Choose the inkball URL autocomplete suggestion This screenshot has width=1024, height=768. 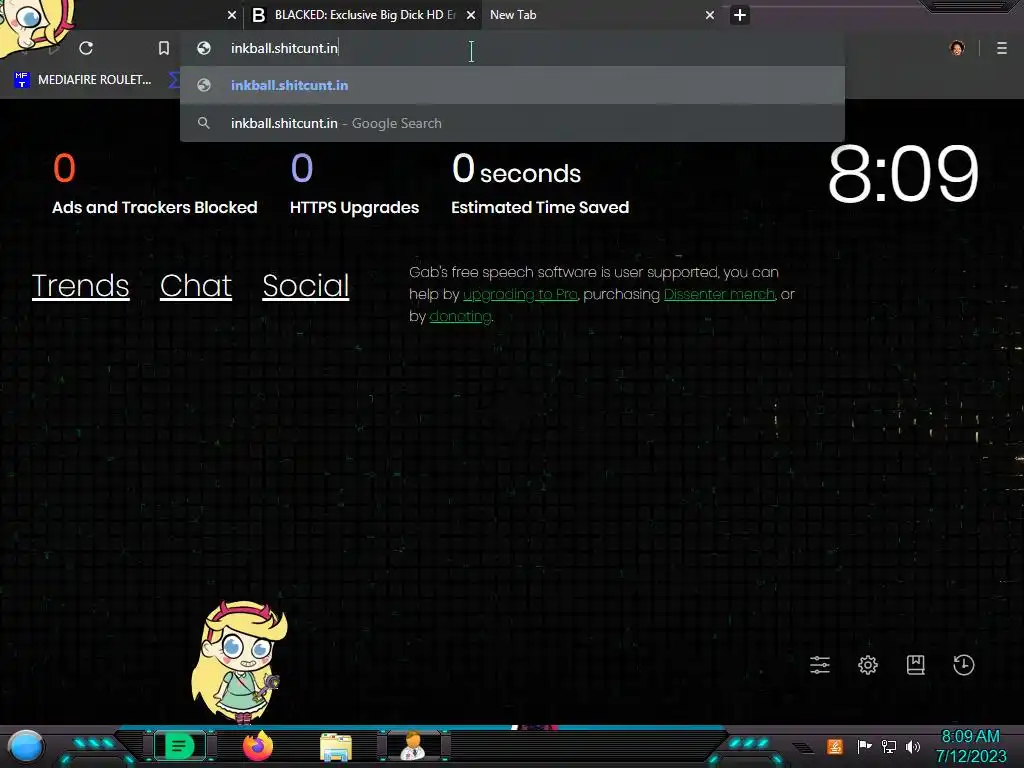point(512,86)
